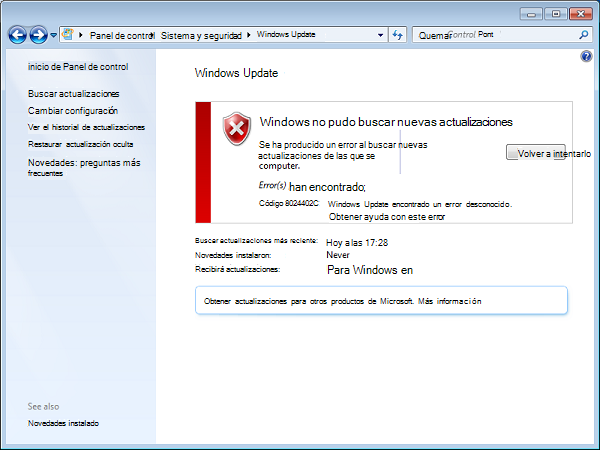Screen dimensions: 600x450
Task: Minimize the Windows Update window
Action: coord(531,14)
